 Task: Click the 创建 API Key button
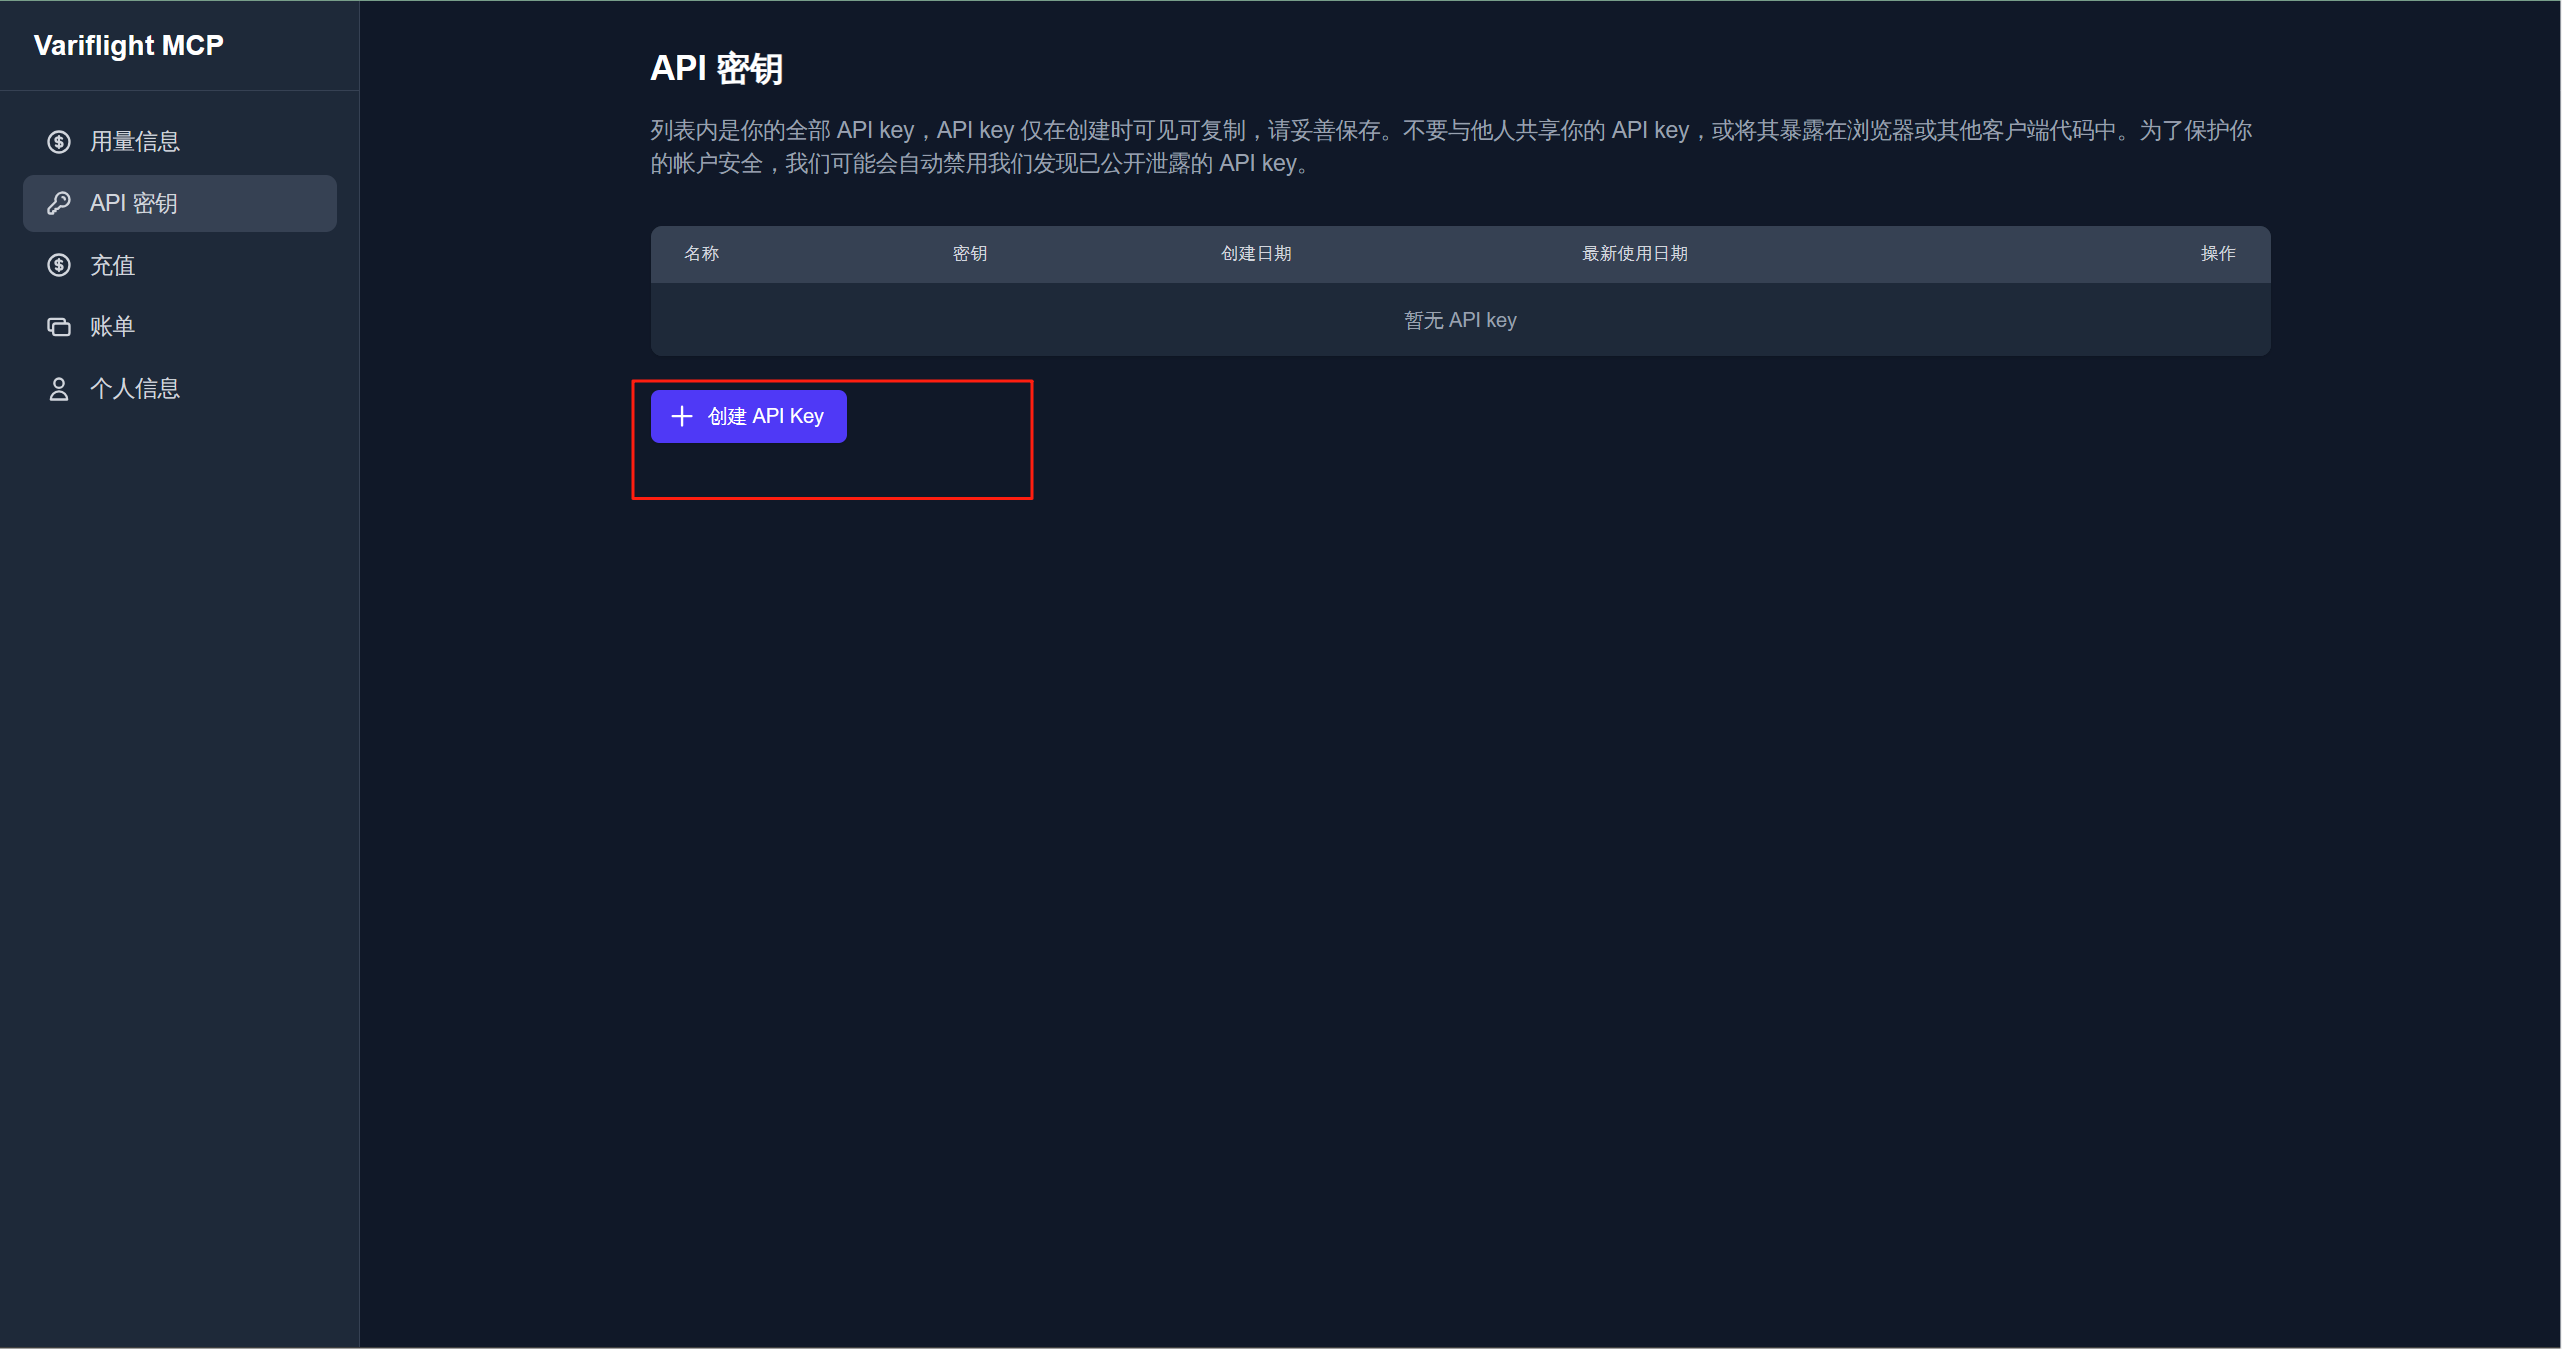(748, 416)
